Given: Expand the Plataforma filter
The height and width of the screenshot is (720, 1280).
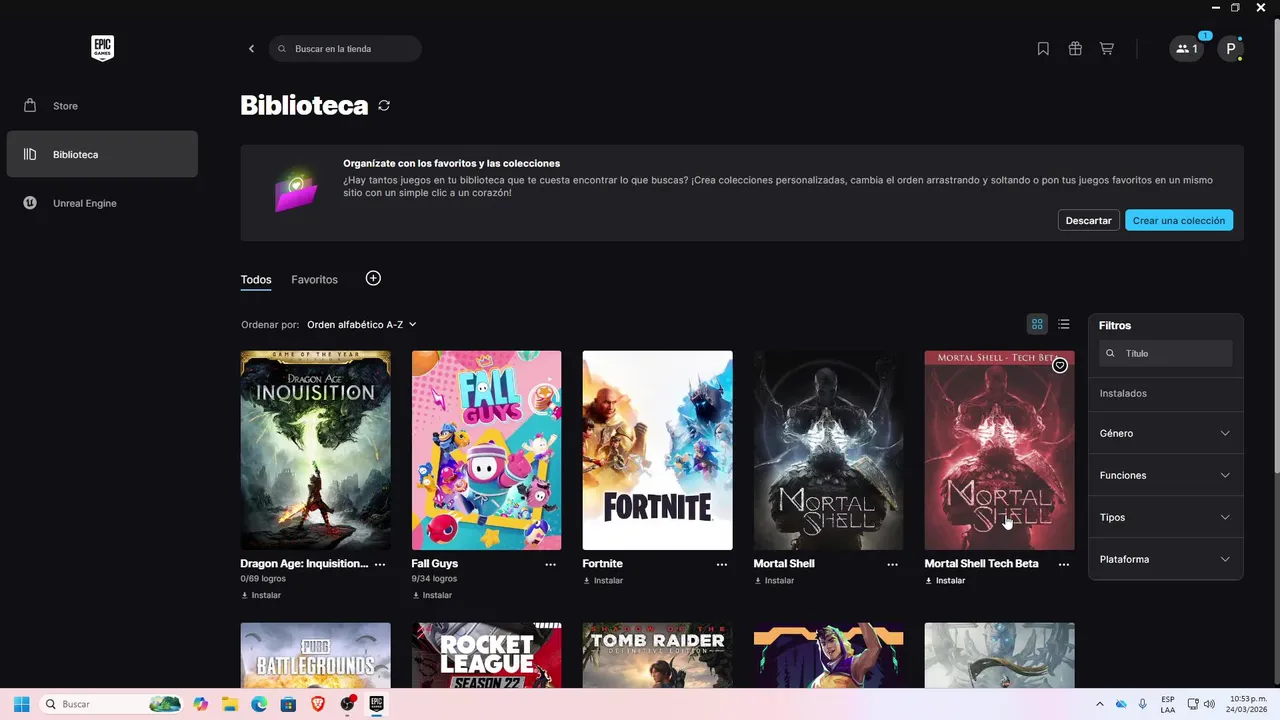Looking at the screenshot, I should click(1165, 559).
